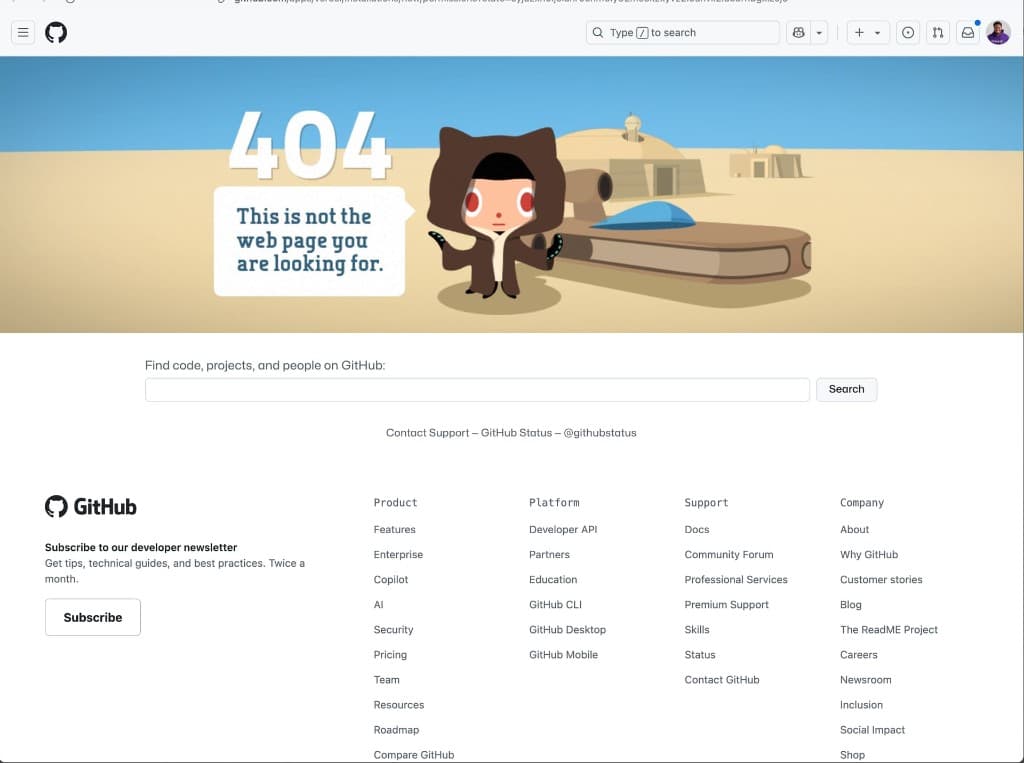Viewport: 1024px width, 763px height.
Task: Open the Community Forum link
Action: pos(729,555)
